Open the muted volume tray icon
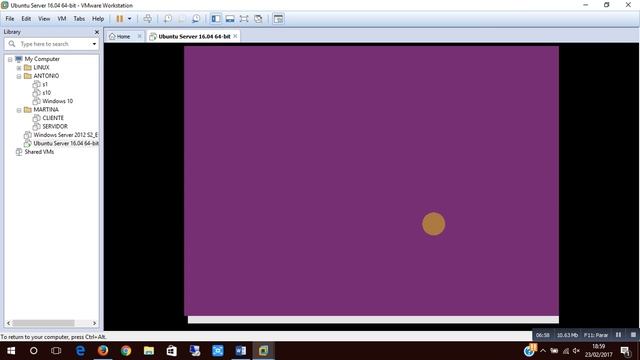Viewport: 640px width, 360px height. [x=576, y=351]
